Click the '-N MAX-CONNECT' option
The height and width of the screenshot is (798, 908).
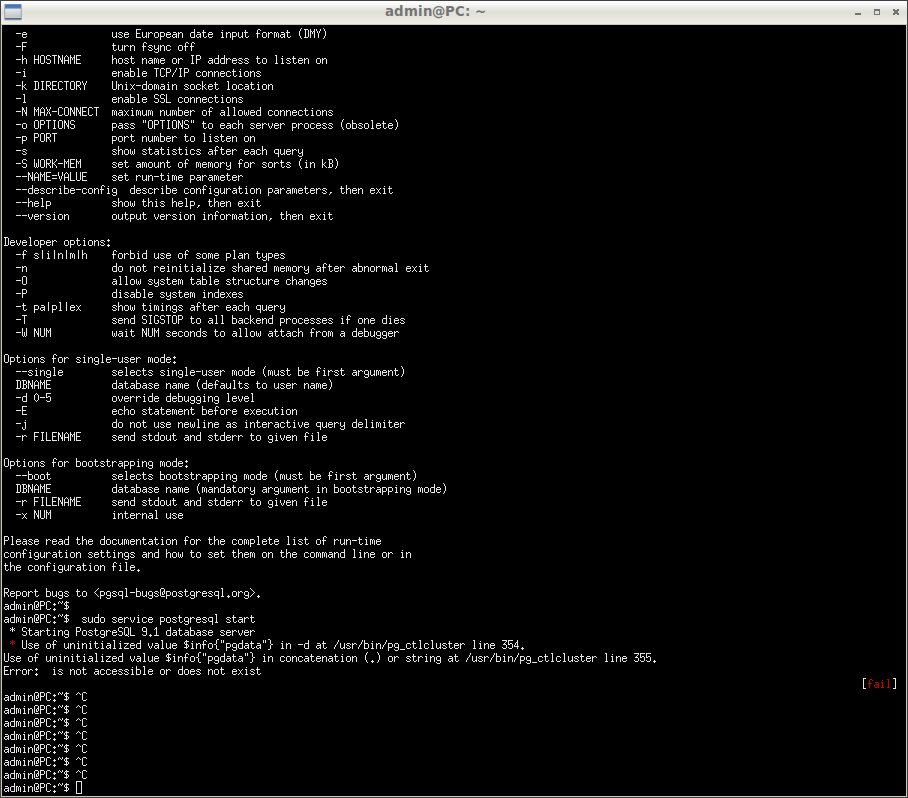click(57, 112)
